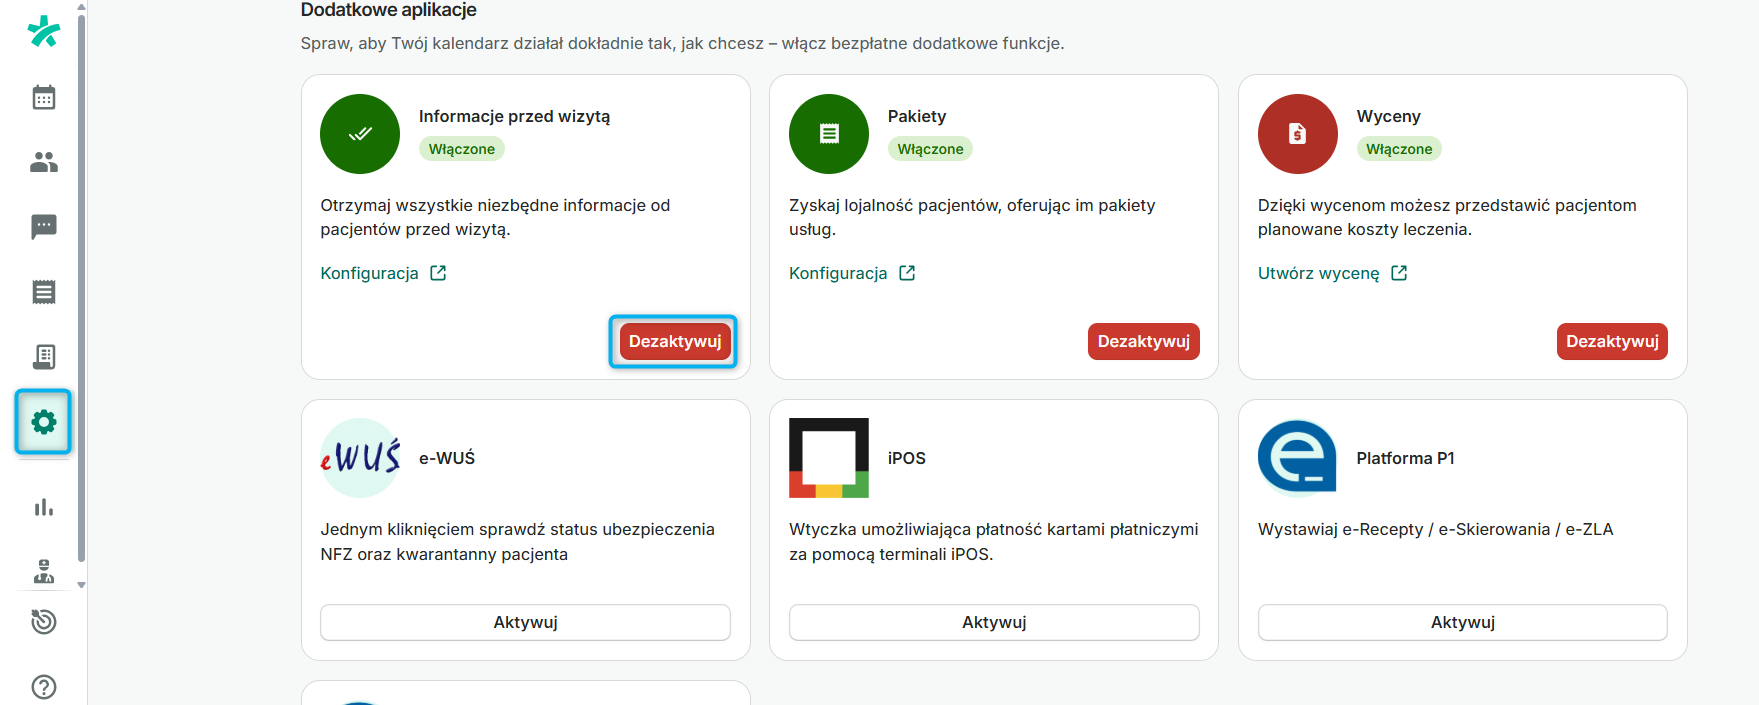Open the chat messages icon

coord(44,227)
